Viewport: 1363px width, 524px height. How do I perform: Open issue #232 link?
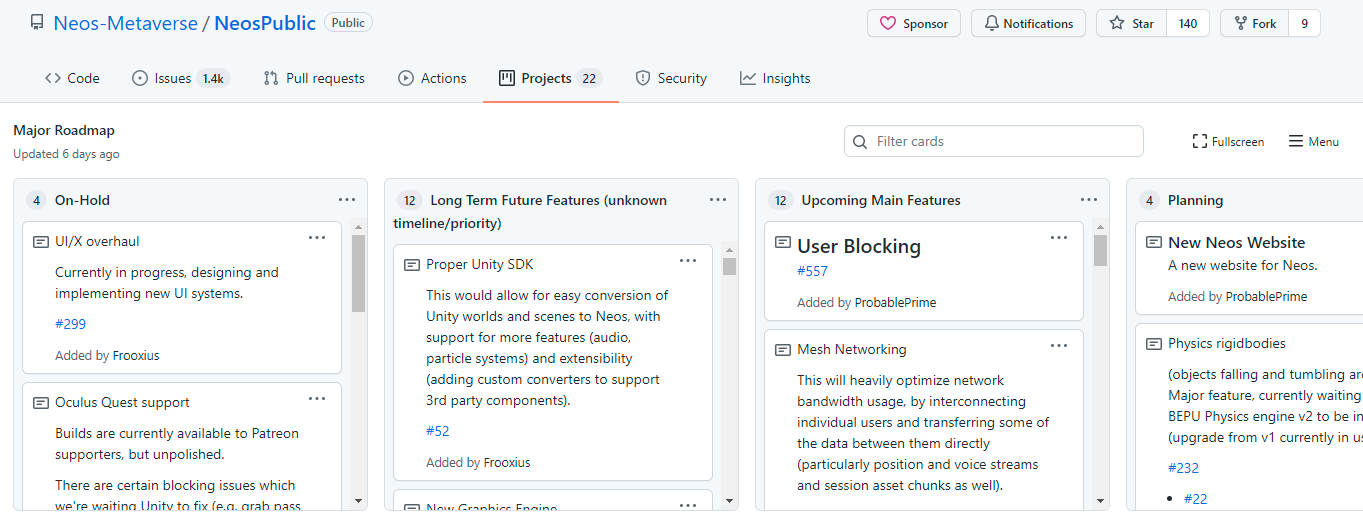(1183, 468)
